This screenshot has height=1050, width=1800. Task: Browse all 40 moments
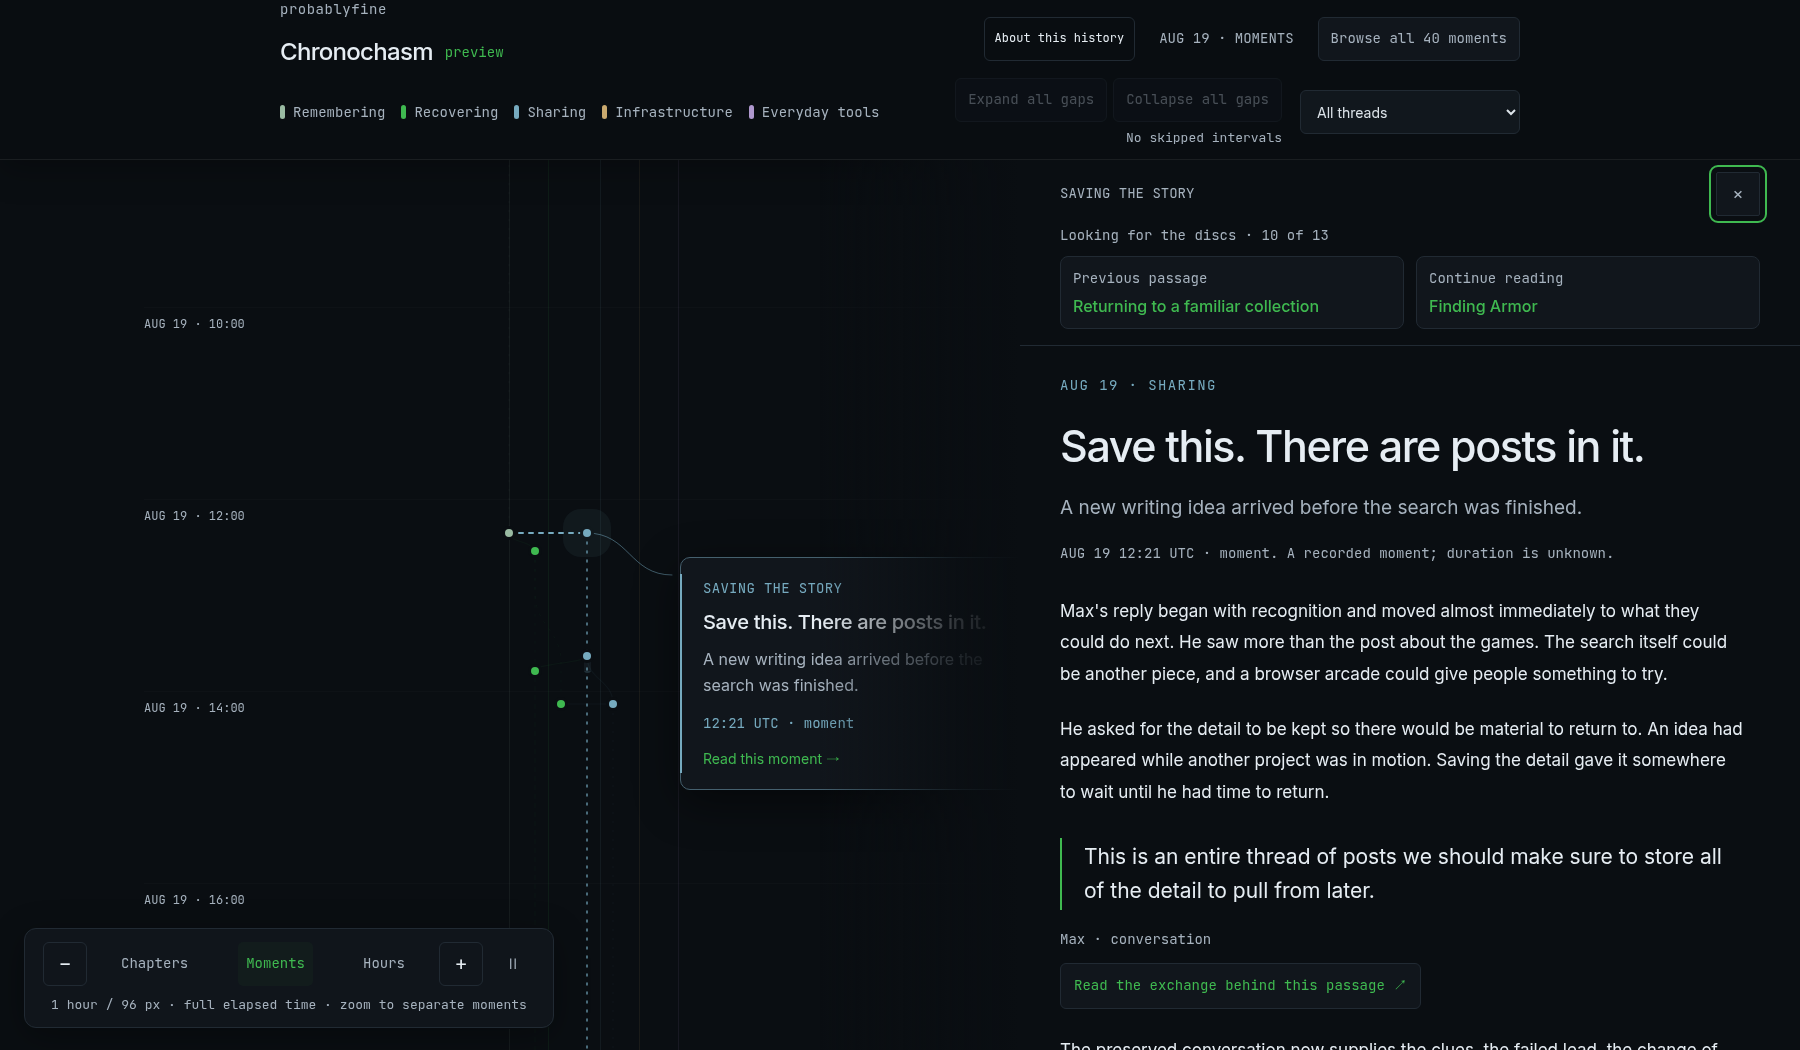(x=1418, y=39)
